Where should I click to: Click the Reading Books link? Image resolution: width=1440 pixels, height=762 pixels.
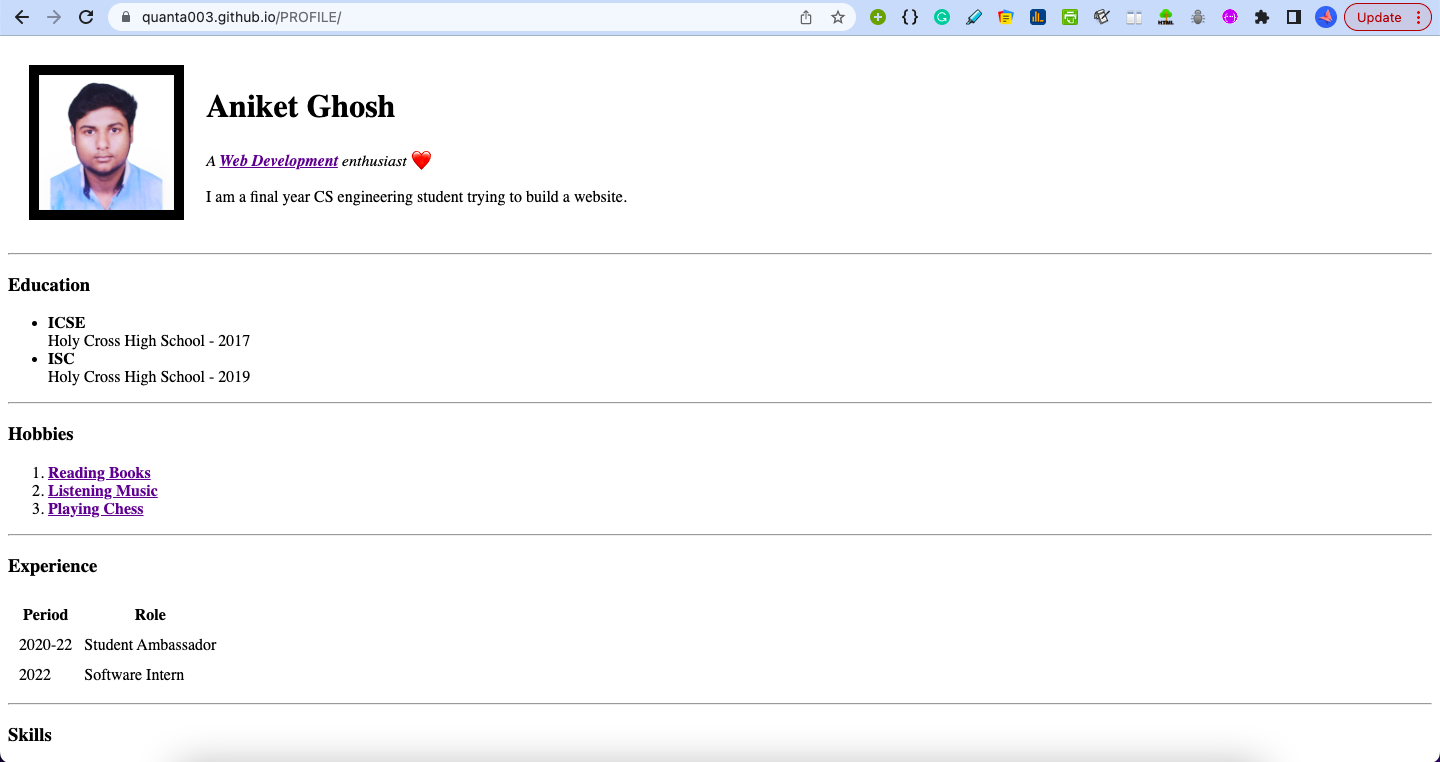click(x=99, y=472)
